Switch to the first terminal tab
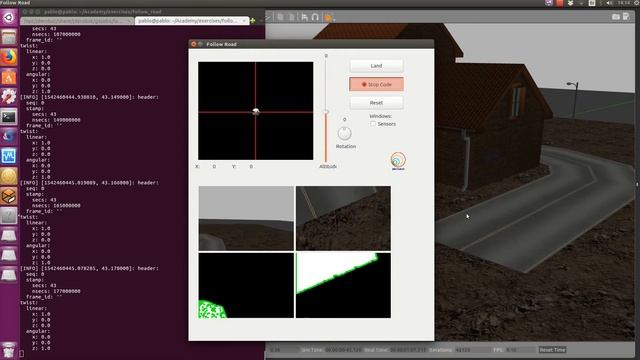The image size is (640, 360). 77,20
